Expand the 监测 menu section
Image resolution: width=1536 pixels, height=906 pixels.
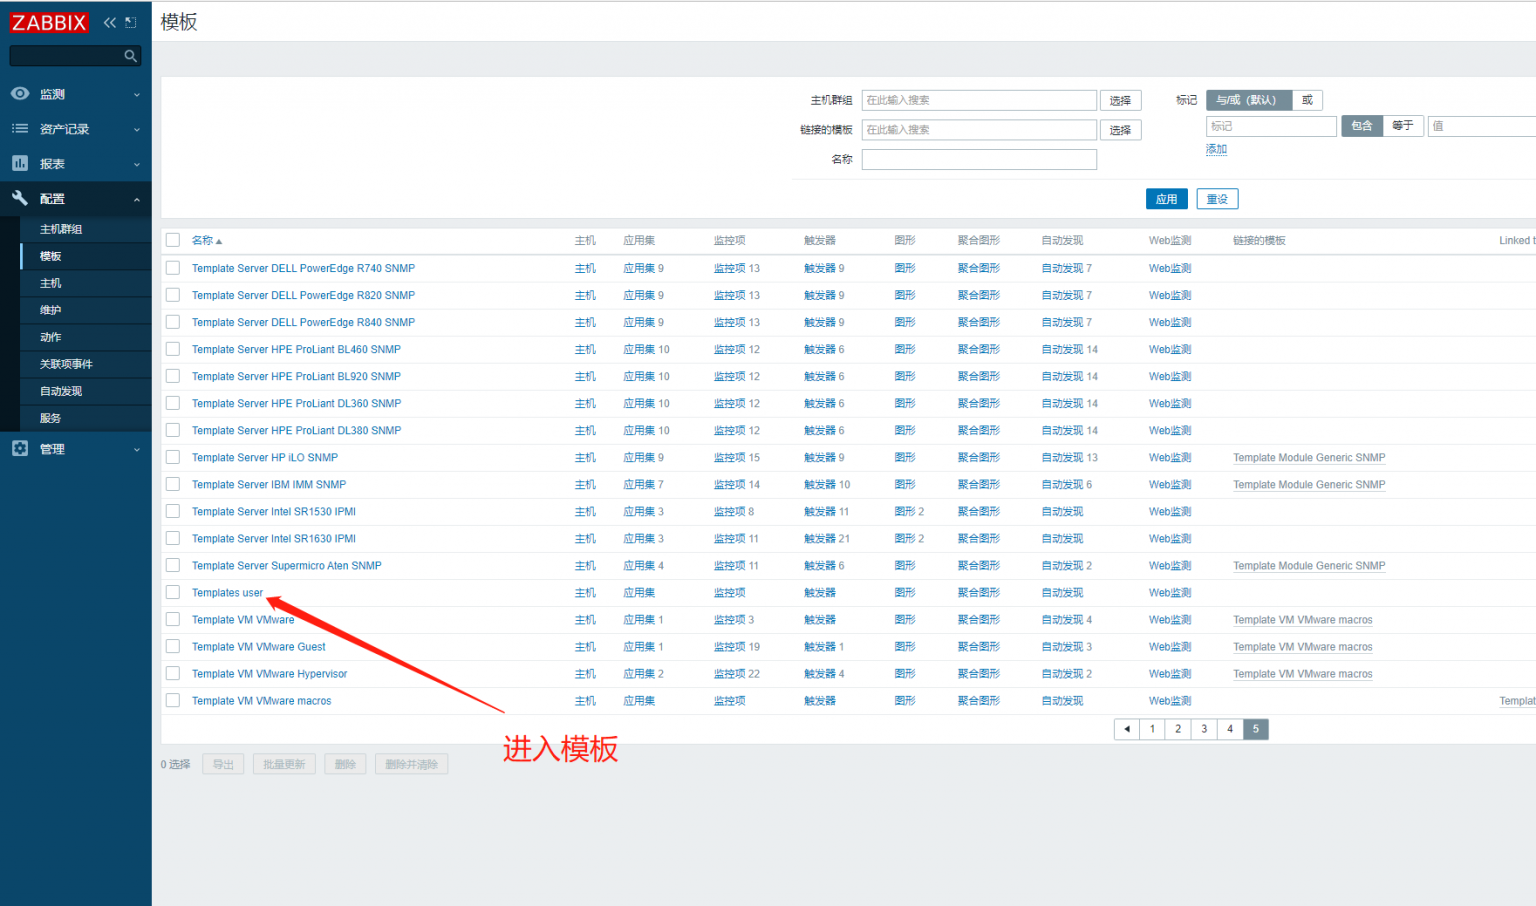coord(76,94)
